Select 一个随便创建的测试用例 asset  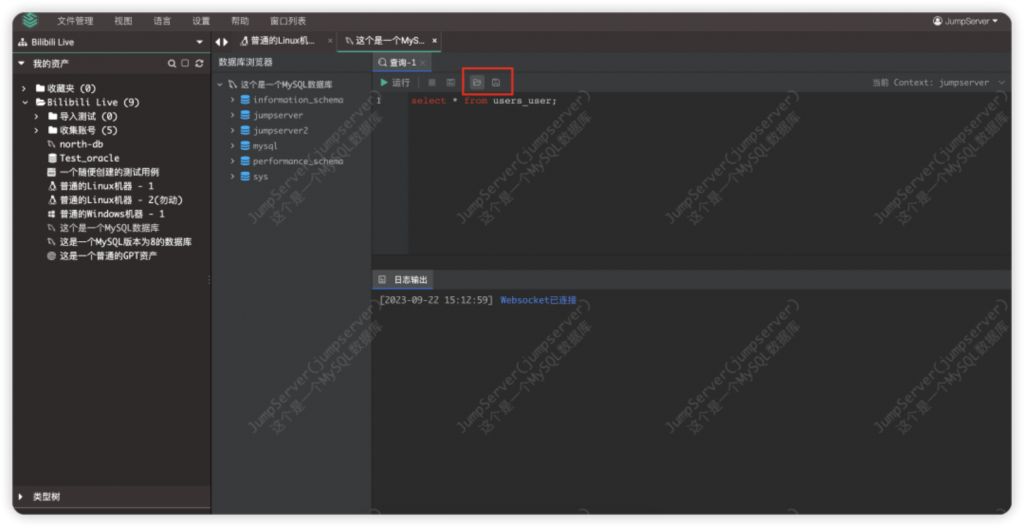point(109,172)
